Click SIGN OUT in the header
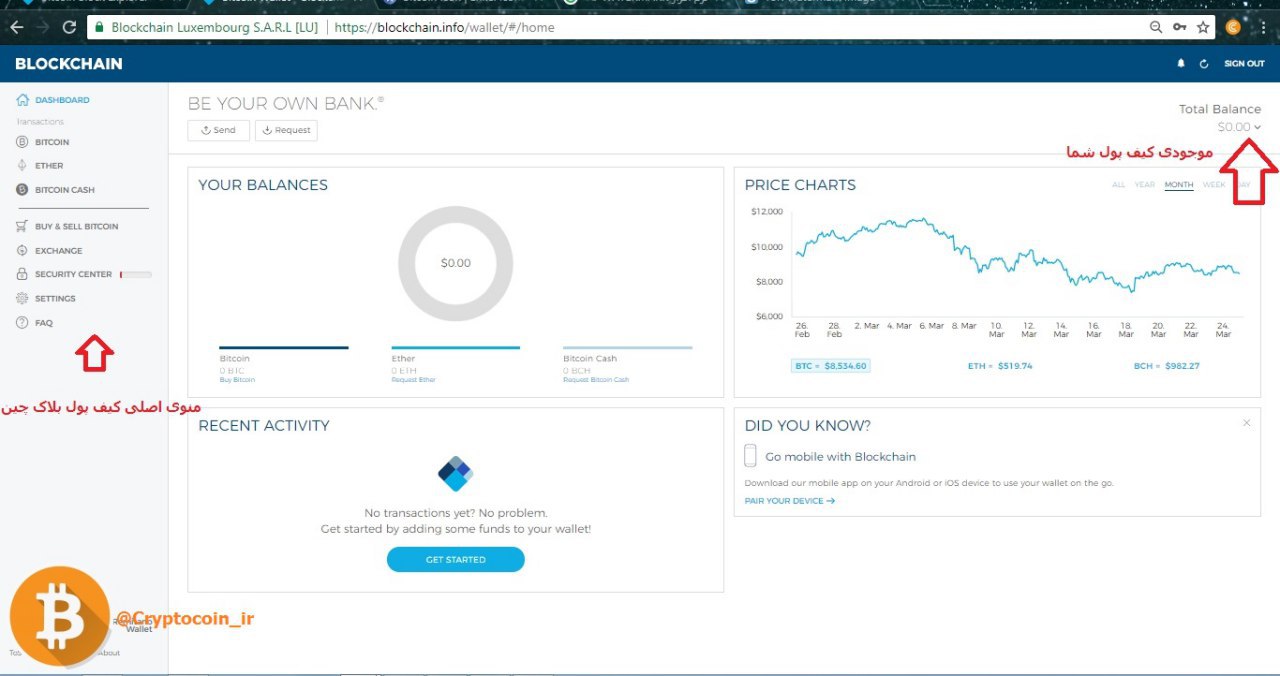 click(x=1244, y=64)
